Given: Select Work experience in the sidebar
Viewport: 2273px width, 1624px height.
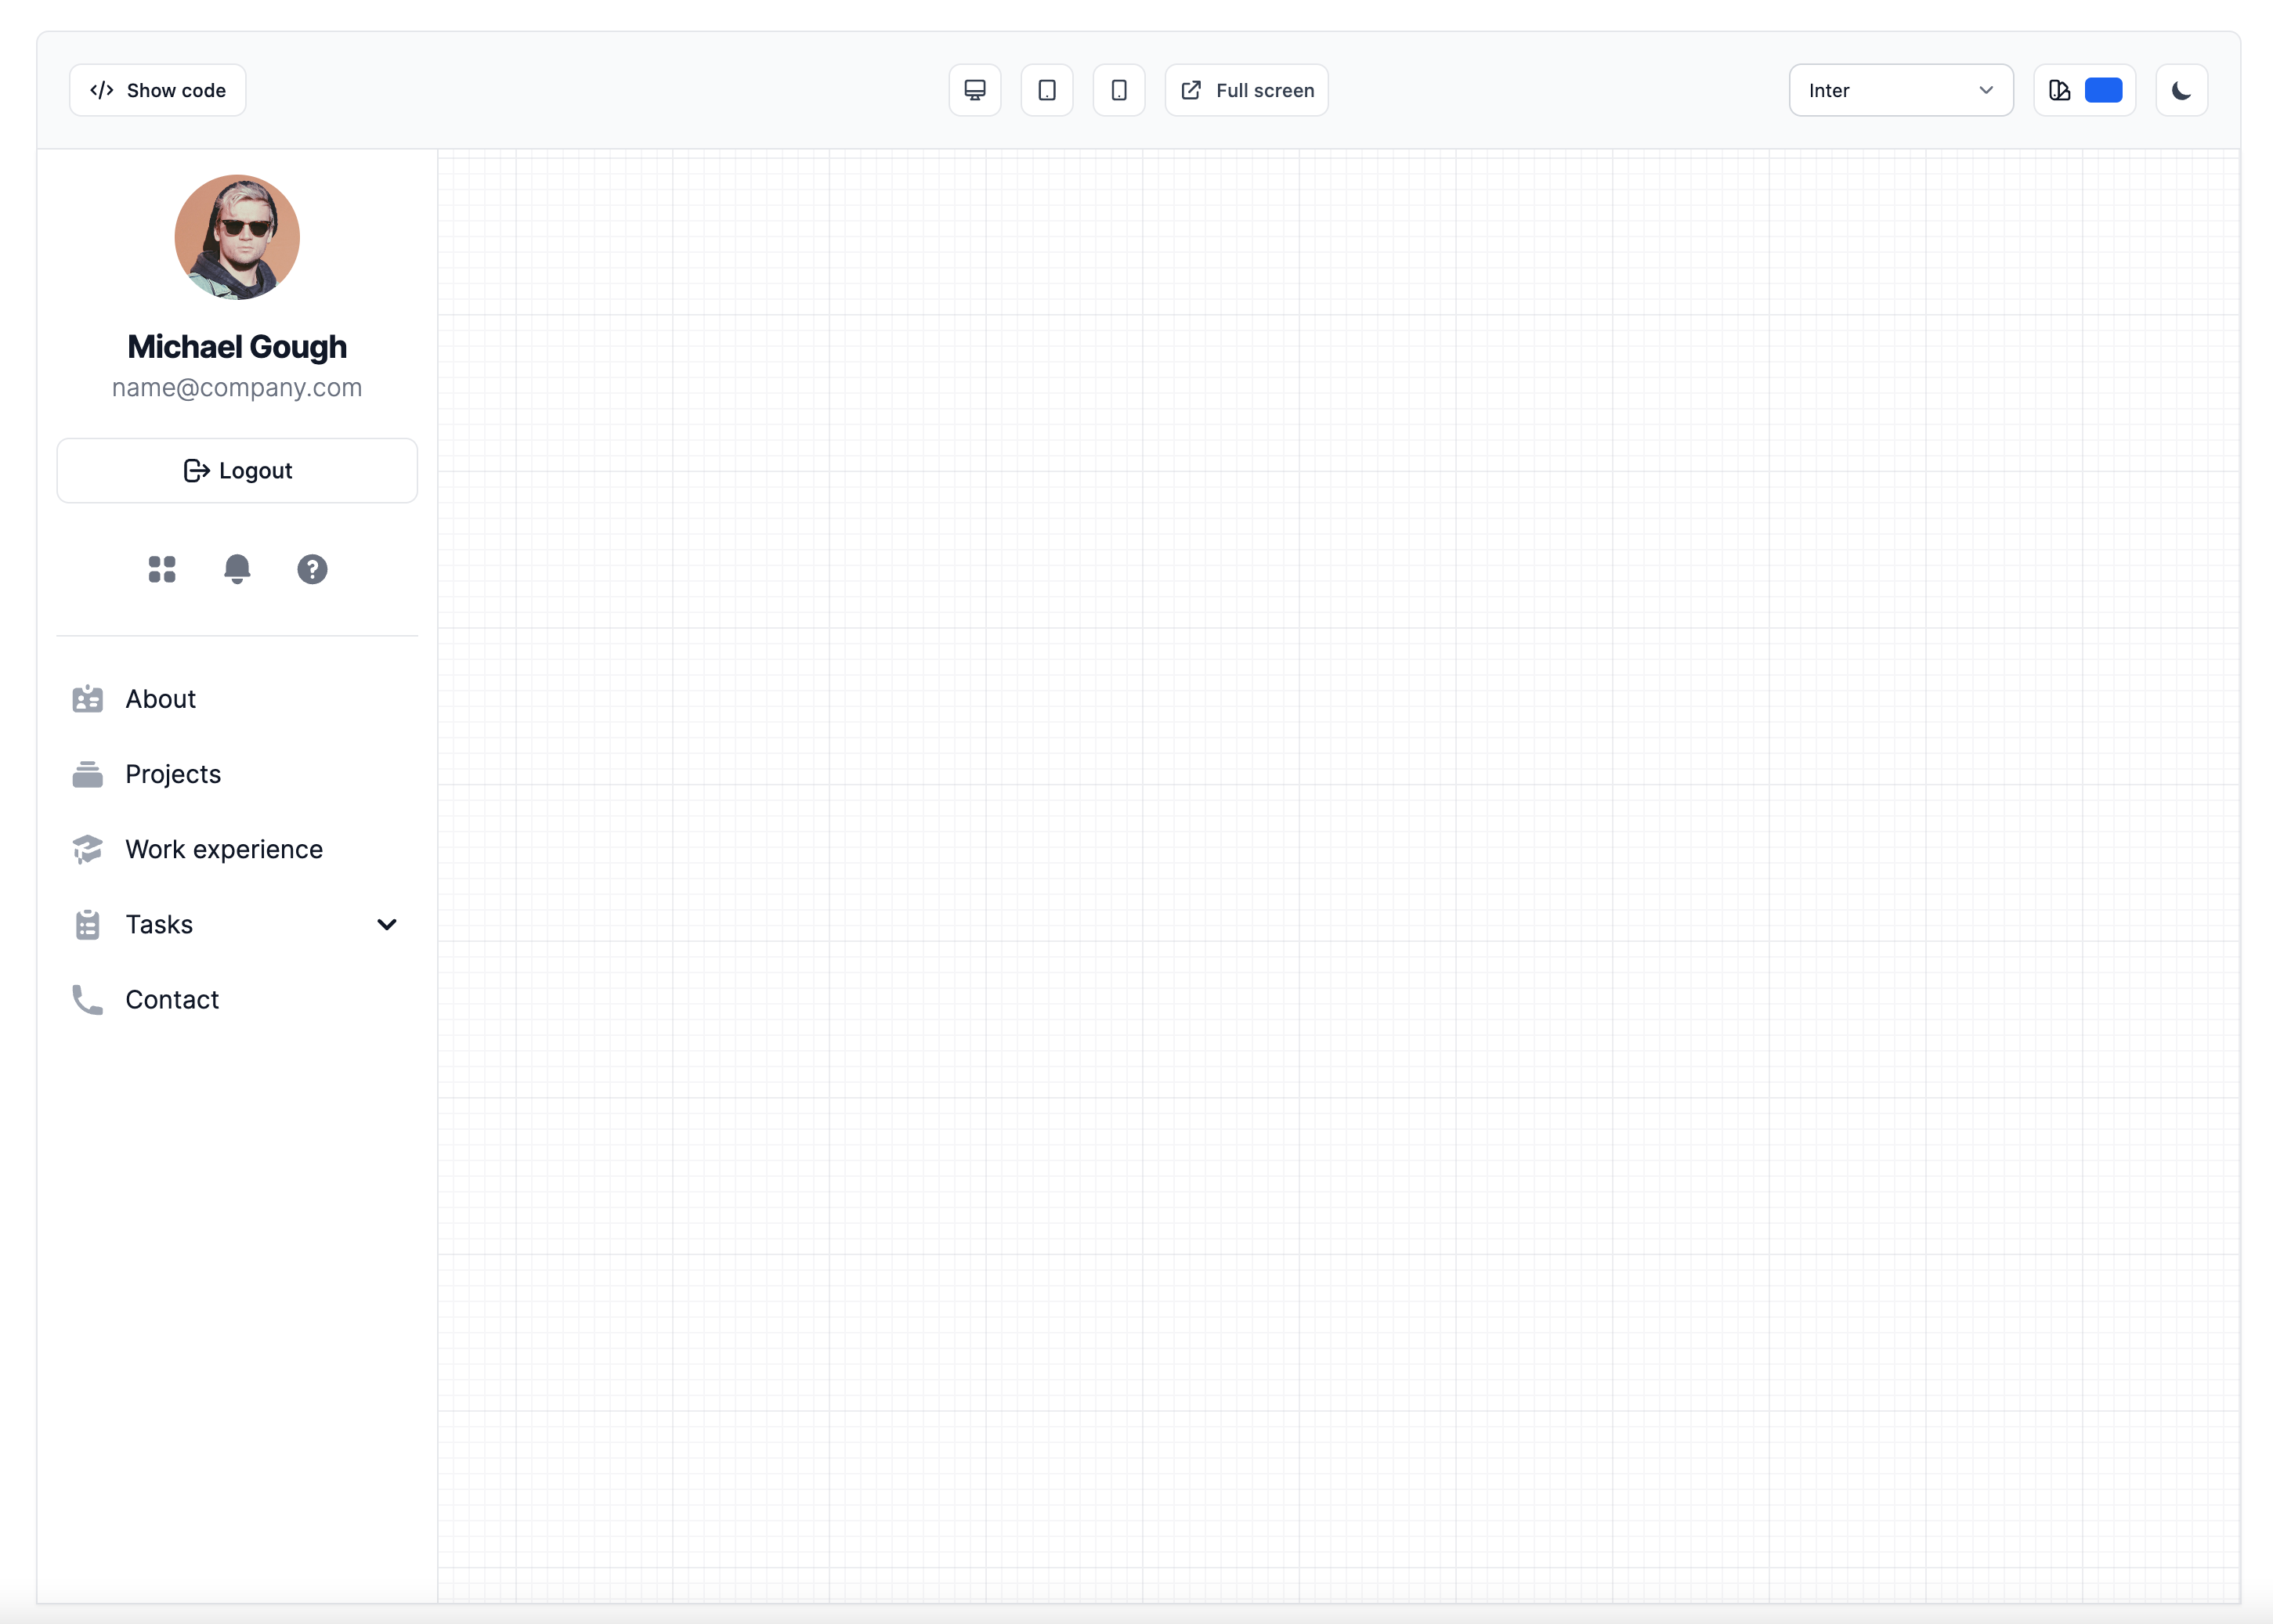Looking at the screenshot, I should 224,849.
